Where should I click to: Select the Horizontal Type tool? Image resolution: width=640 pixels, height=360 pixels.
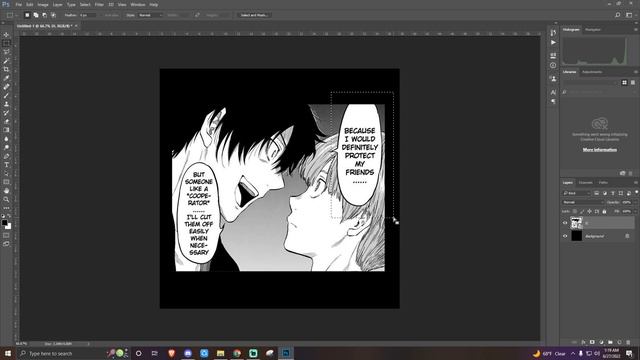click(x=6, y=165)
